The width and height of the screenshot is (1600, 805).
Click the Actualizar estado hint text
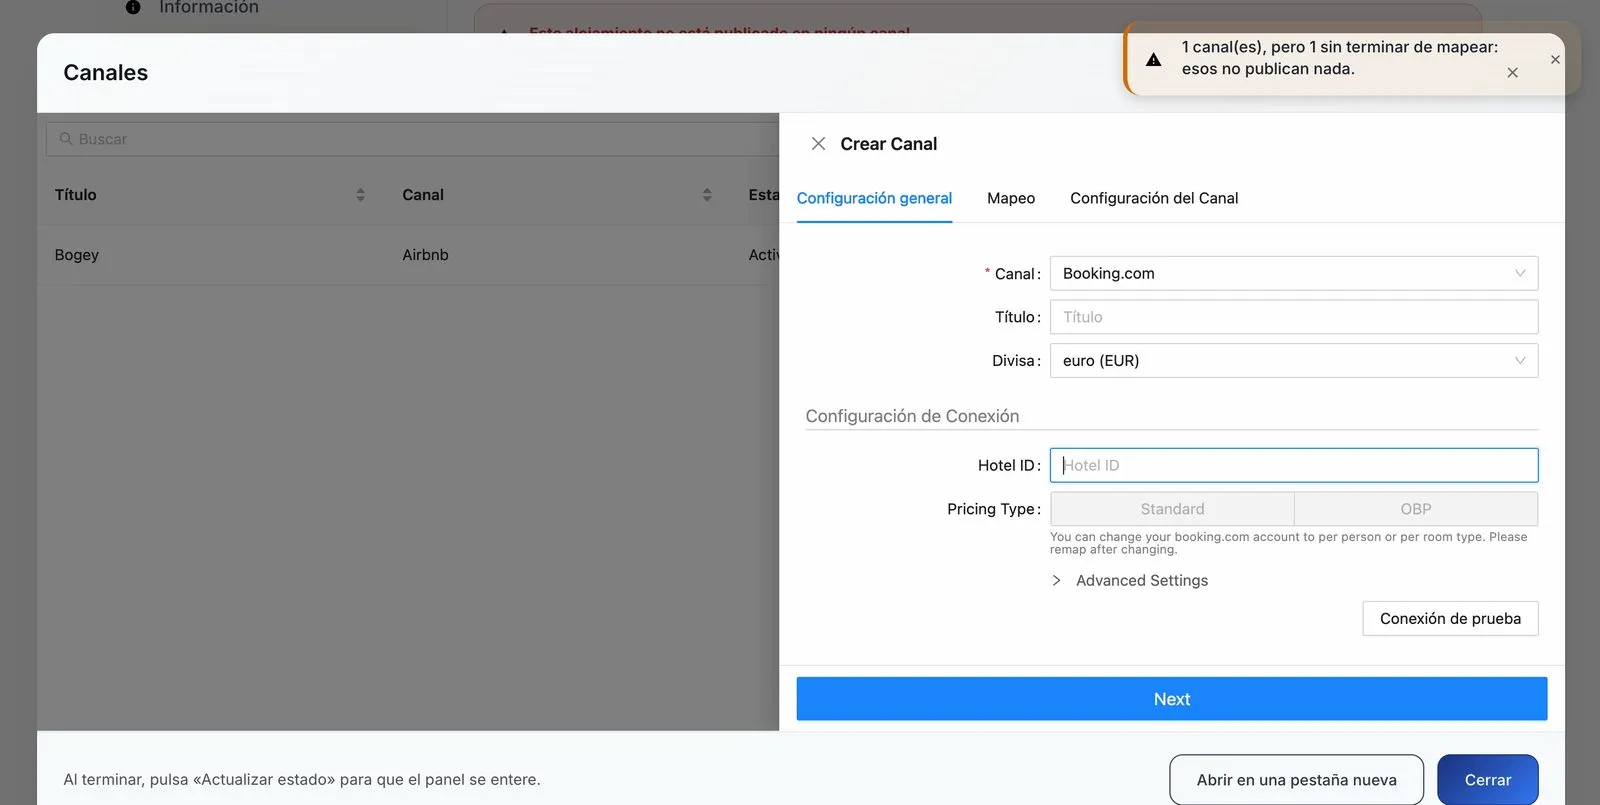[x=302, y=780]
